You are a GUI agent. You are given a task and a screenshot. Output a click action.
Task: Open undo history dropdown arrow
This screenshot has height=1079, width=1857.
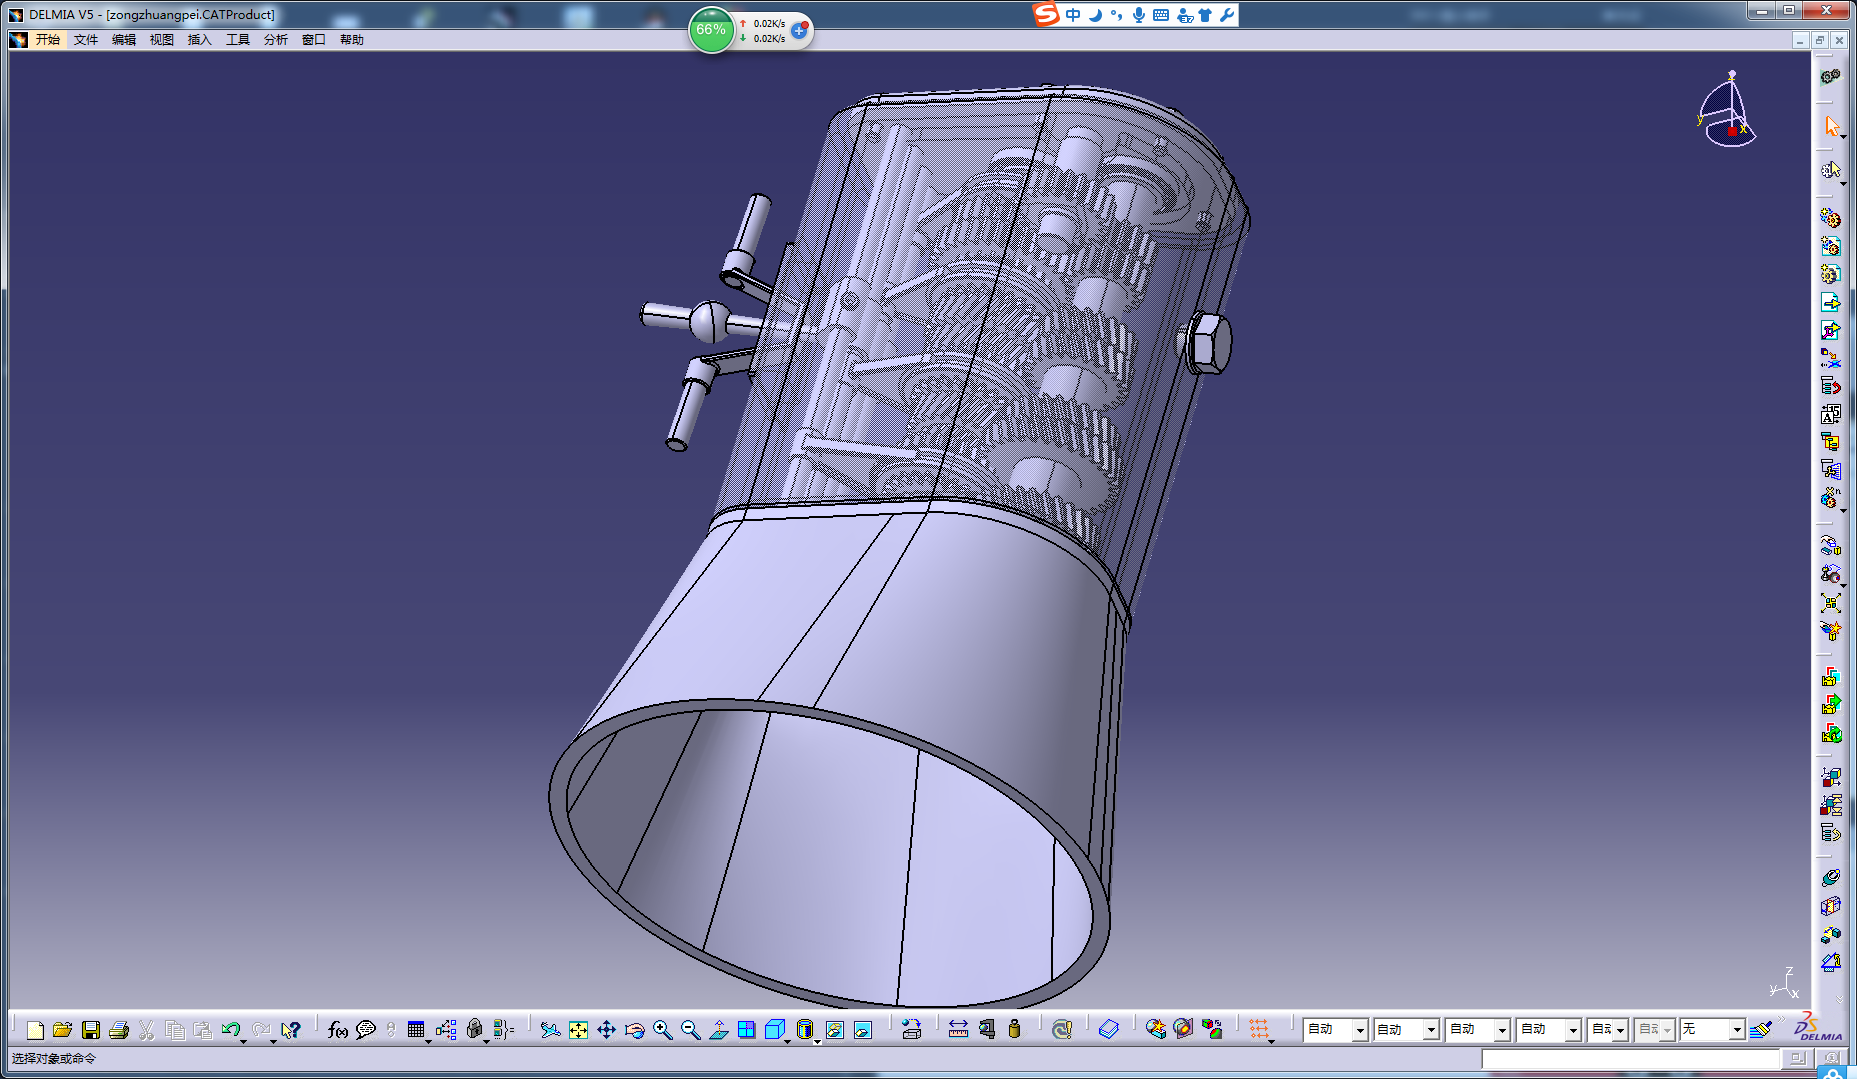point(244,1041)
